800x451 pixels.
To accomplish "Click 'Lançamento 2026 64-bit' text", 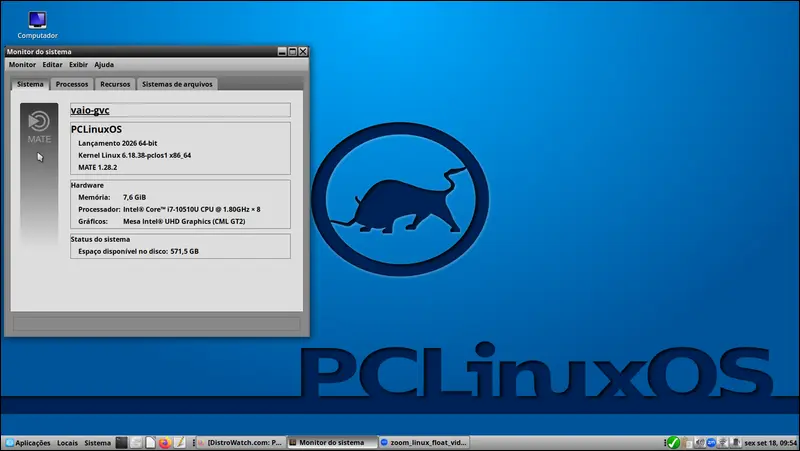I will 118,143.
